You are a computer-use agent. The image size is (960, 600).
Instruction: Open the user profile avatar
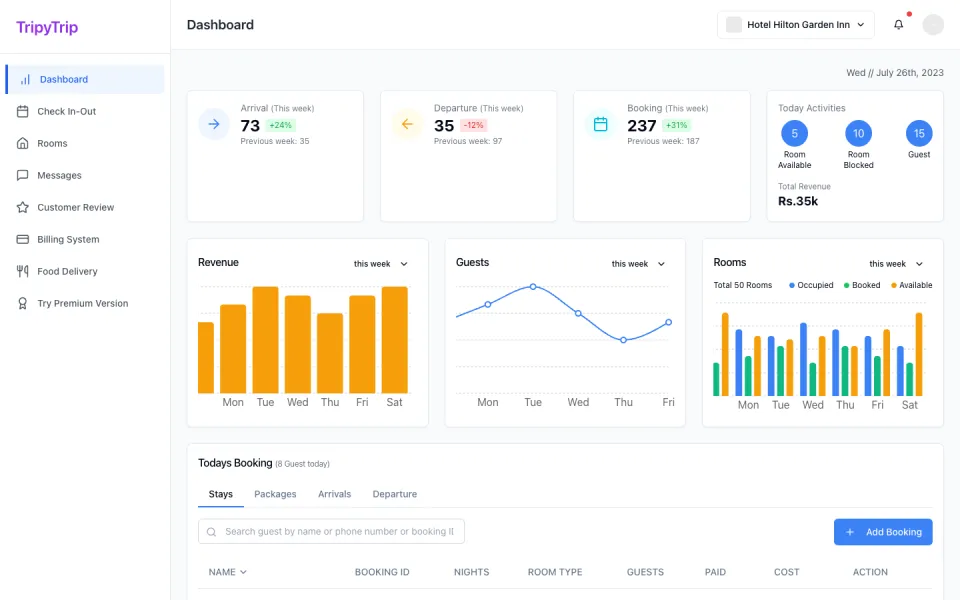933,24
